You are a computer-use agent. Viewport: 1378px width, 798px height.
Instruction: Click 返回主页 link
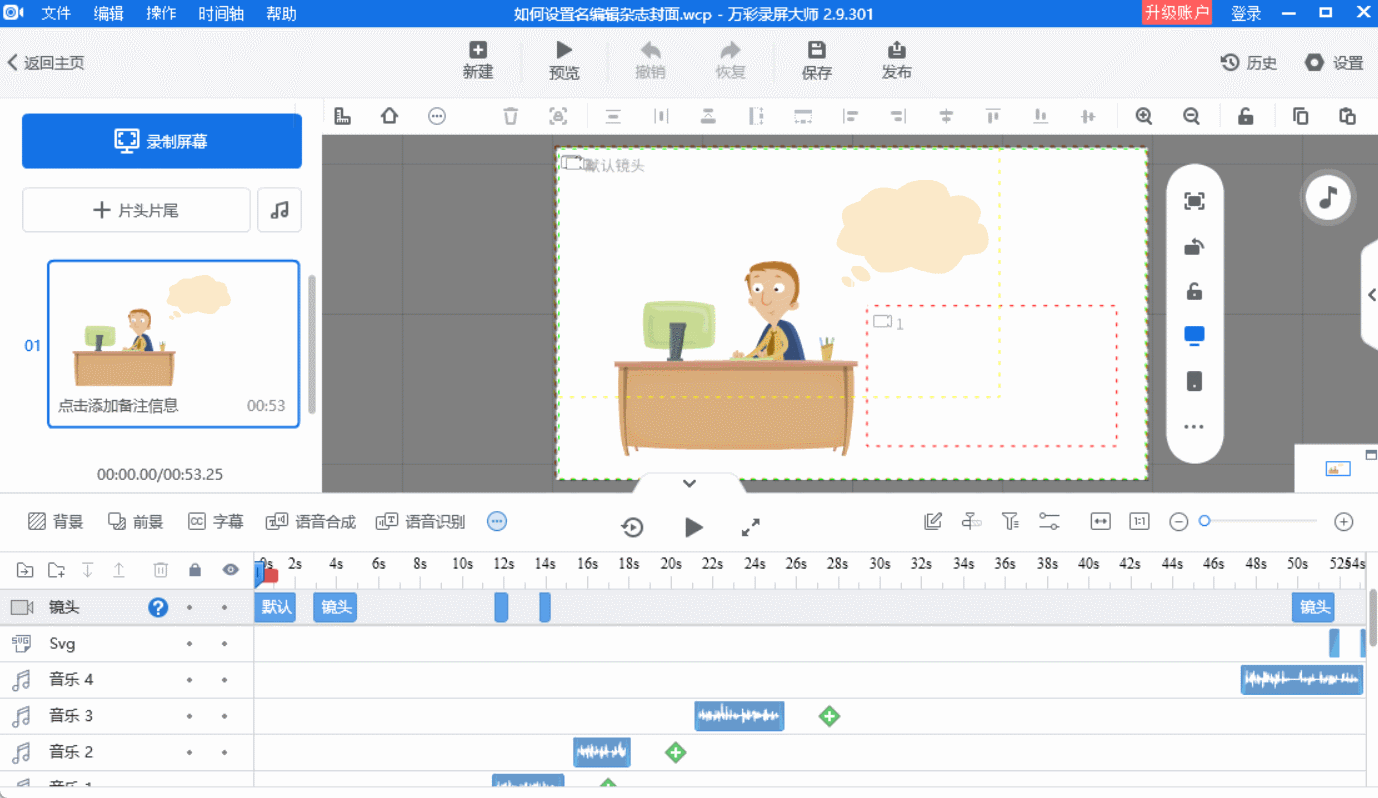click(x=46, y=63)
